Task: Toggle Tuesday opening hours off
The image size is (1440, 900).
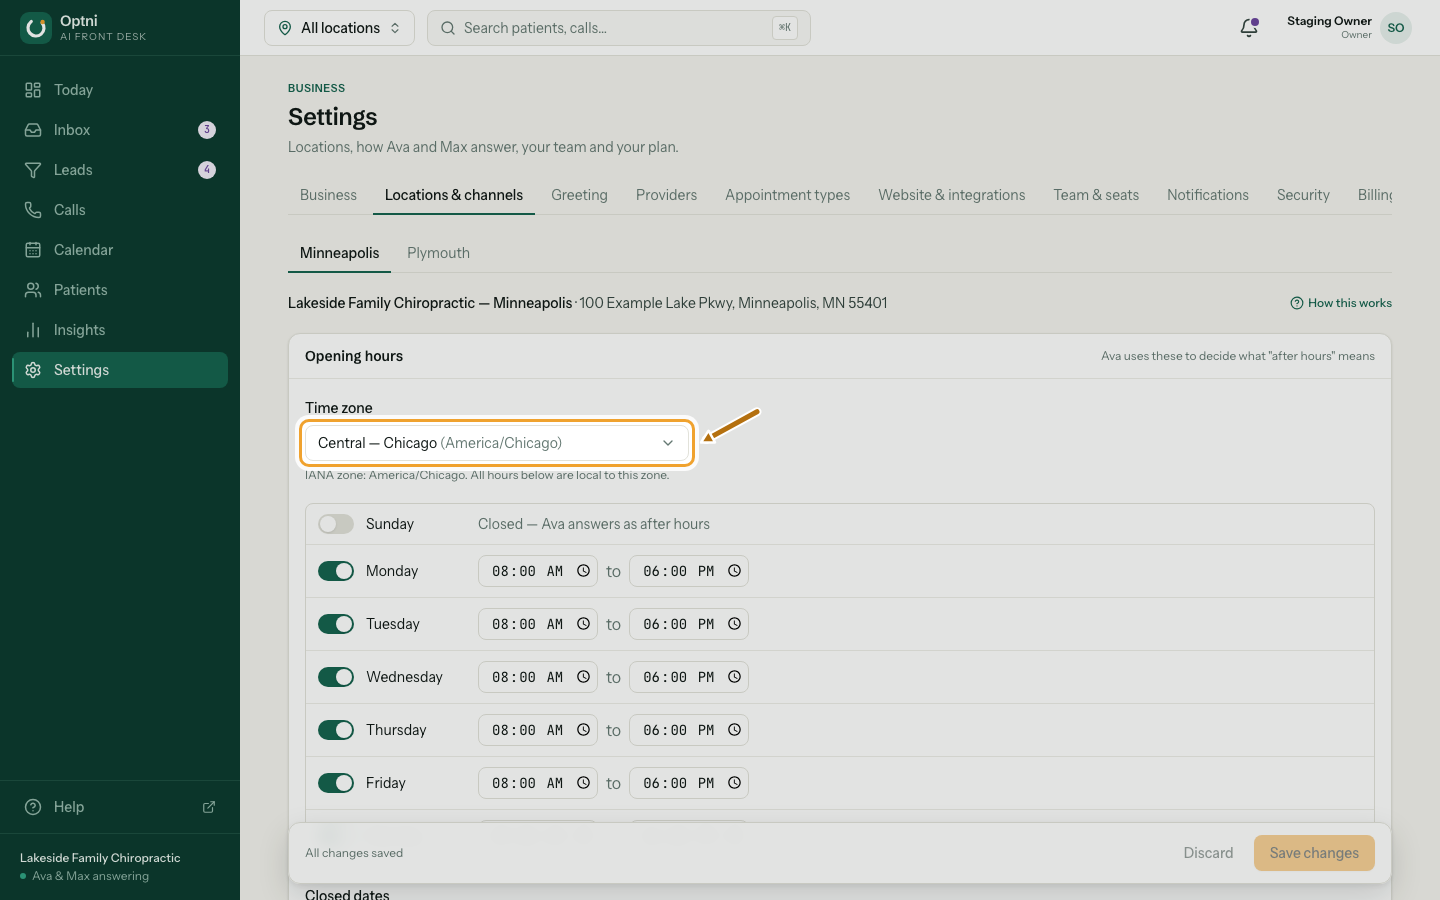Action: (x=336, y=624)
